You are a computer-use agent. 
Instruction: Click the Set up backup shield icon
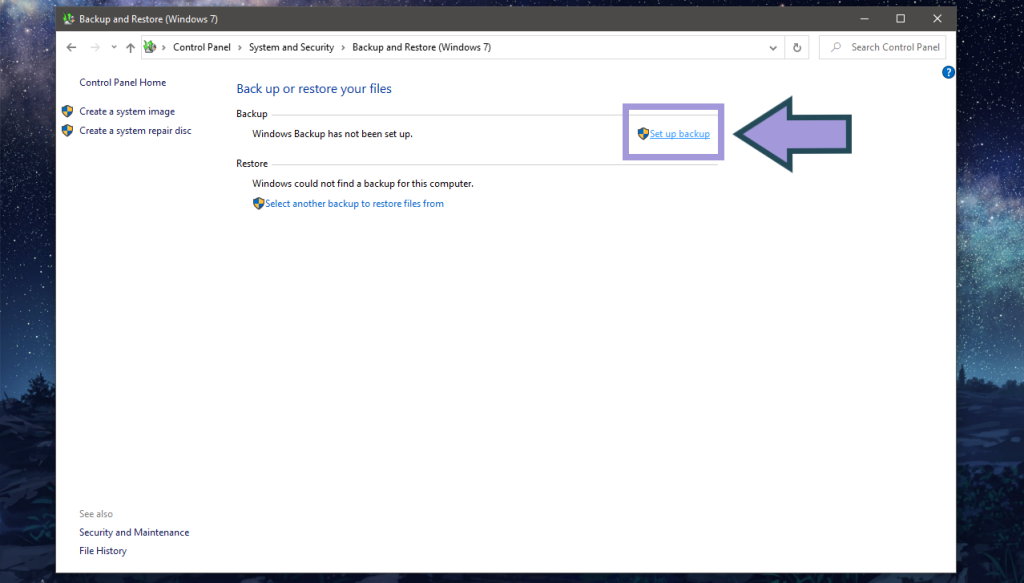pyautogui.click(x=642, y=133)
